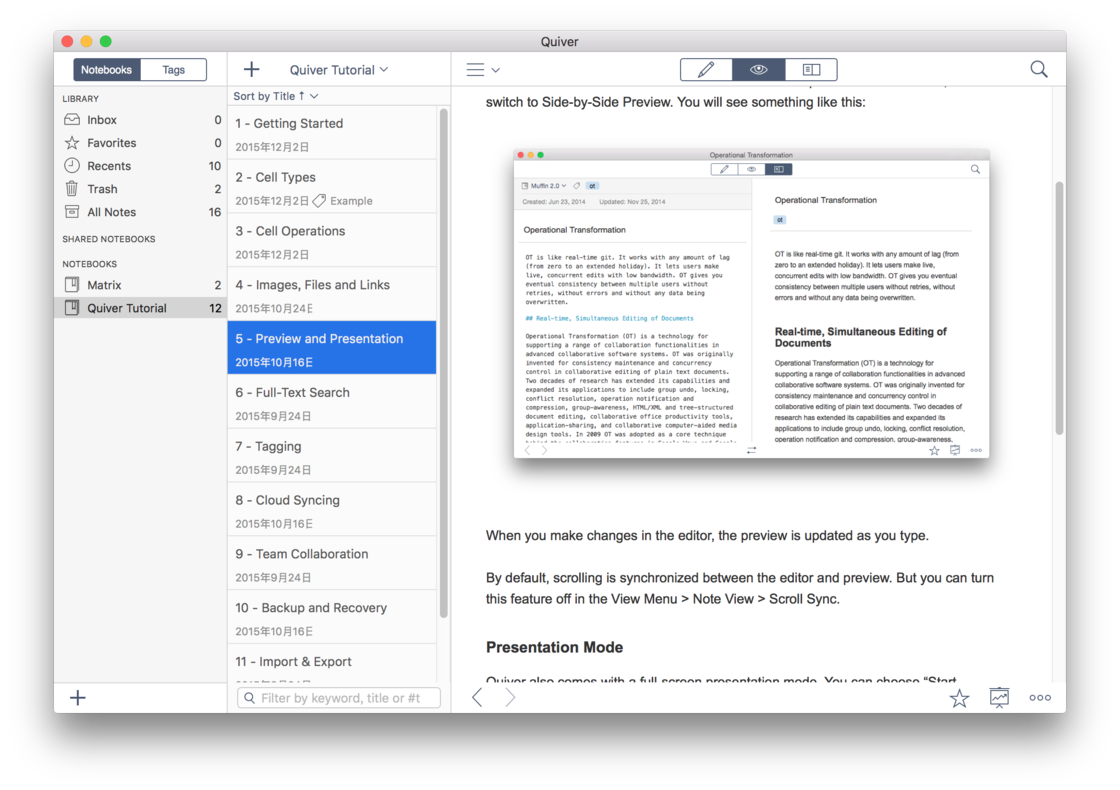Add a new note with the plus icon
The height and width of the screenshot is (790, 1120).
[251, 69]
